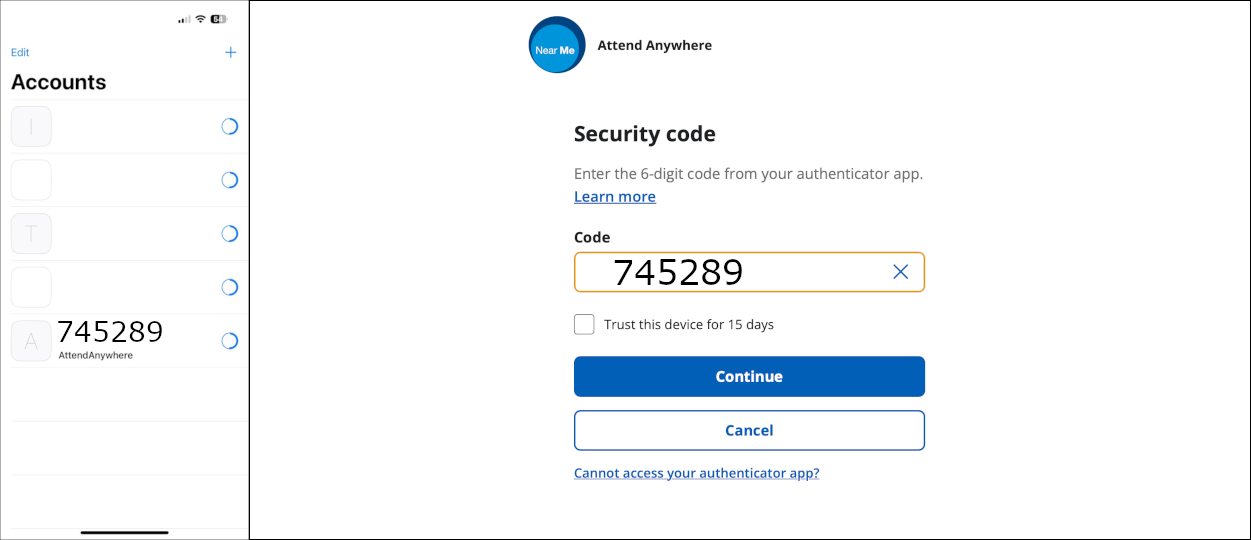Tap the third account's countdown timer circle
This screenshot has height=540, width=1251.
click(229, 234)
